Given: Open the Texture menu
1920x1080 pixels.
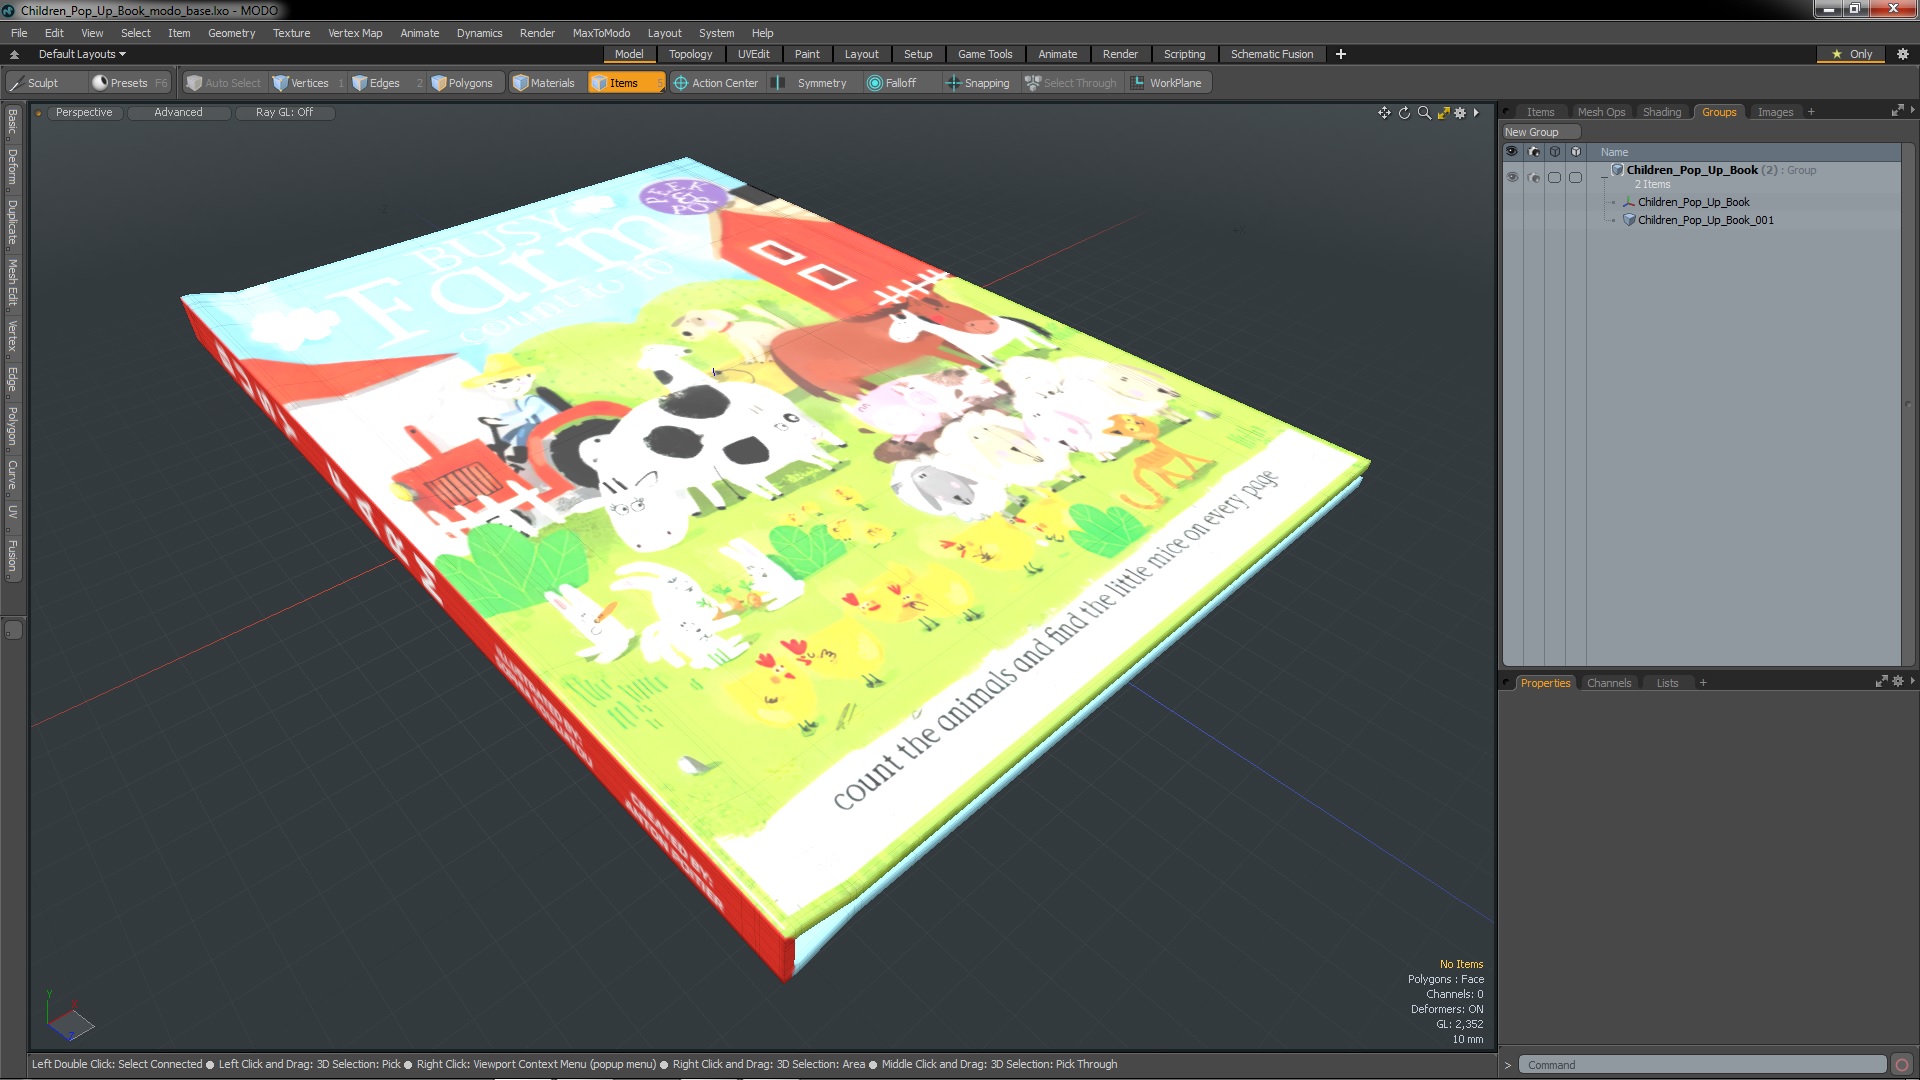Looking at the screenshot, I should point(291,33).
